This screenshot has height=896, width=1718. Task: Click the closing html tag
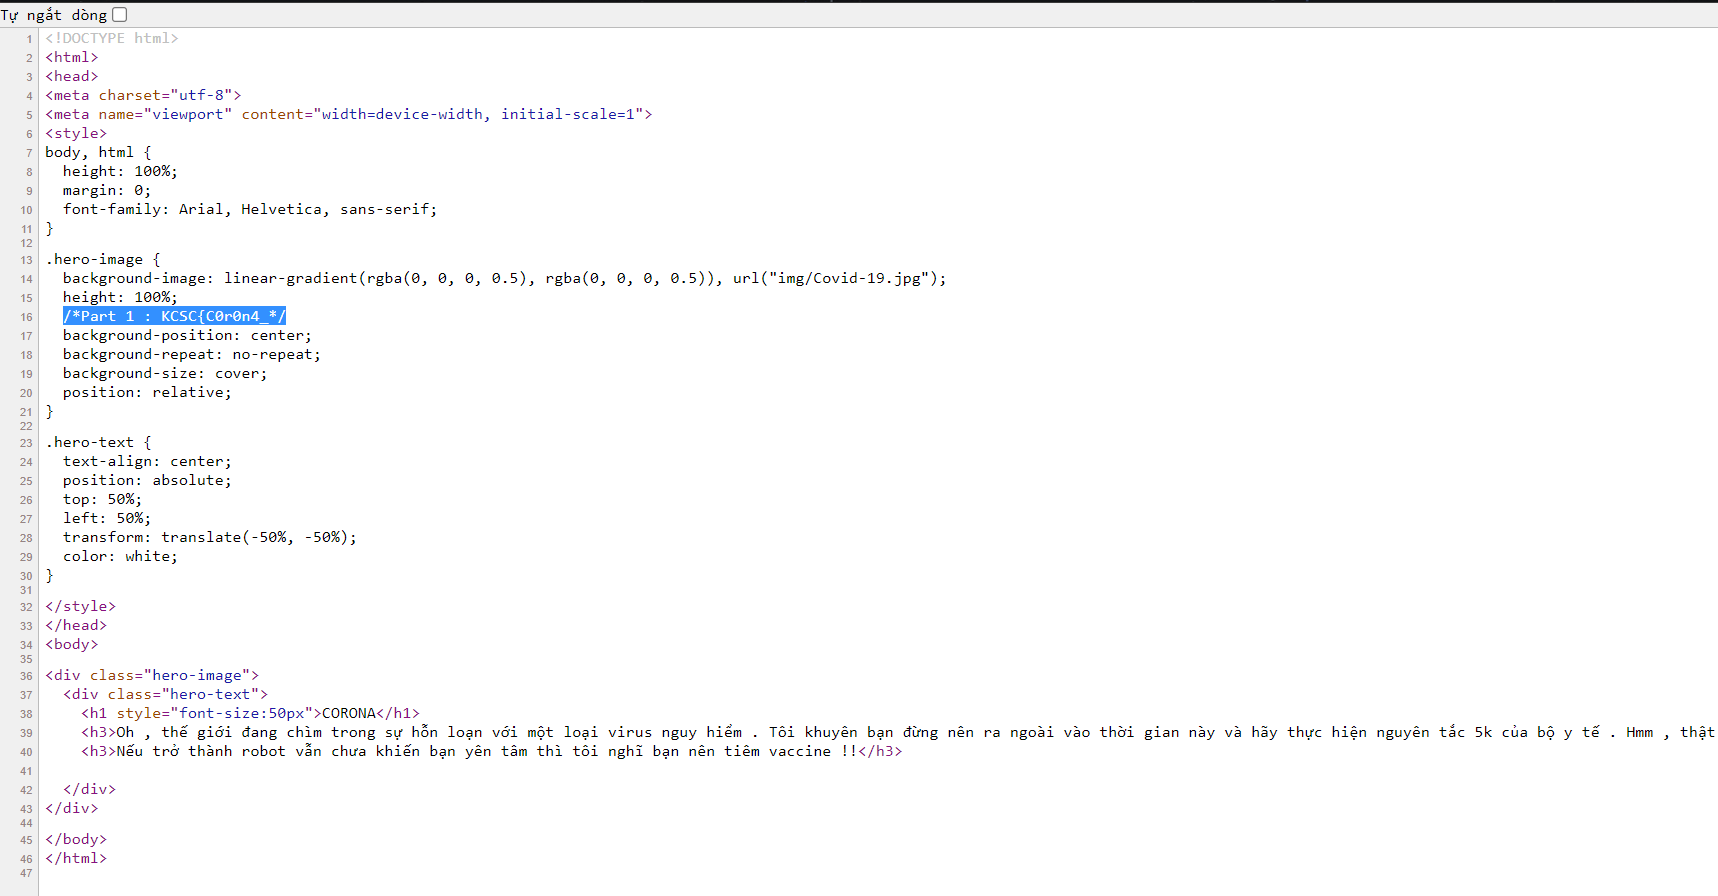[76, 858]
